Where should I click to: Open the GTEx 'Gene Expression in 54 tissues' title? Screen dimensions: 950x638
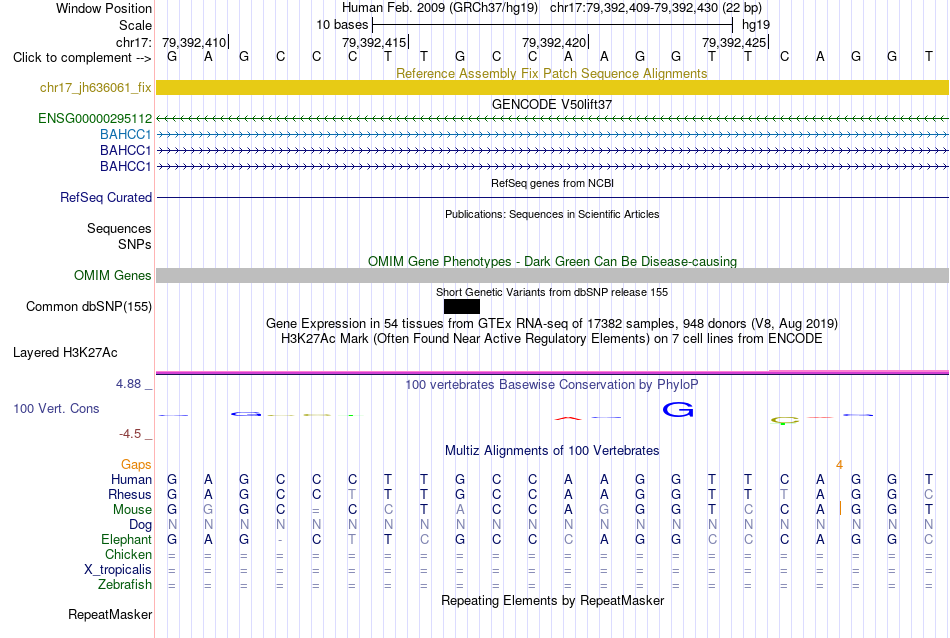pyautogui.click(x=552, y=324)
